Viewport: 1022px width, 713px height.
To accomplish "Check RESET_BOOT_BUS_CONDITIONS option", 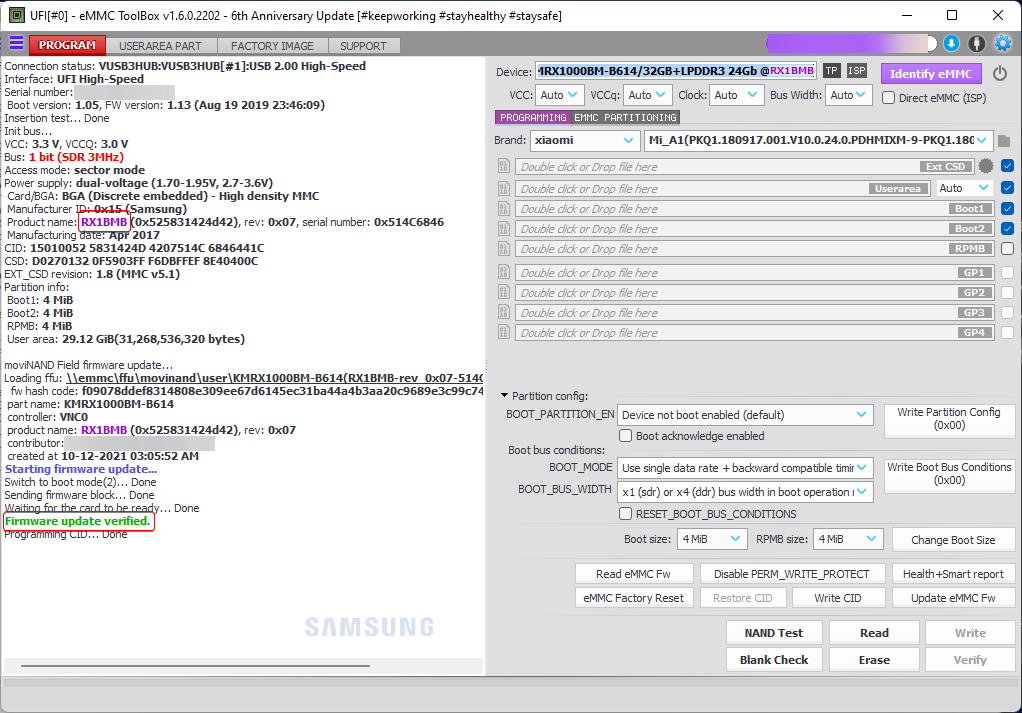I will (x=625, y=514).
